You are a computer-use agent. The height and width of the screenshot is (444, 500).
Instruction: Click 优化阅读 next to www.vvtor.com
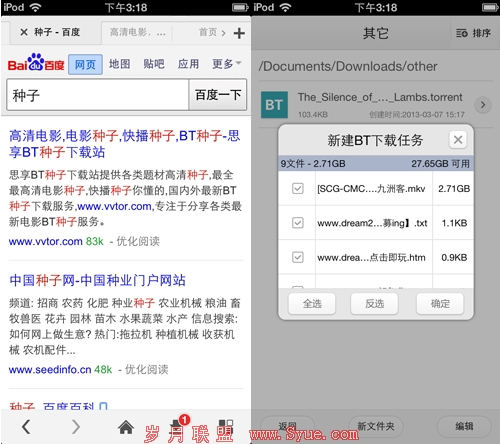138,241
